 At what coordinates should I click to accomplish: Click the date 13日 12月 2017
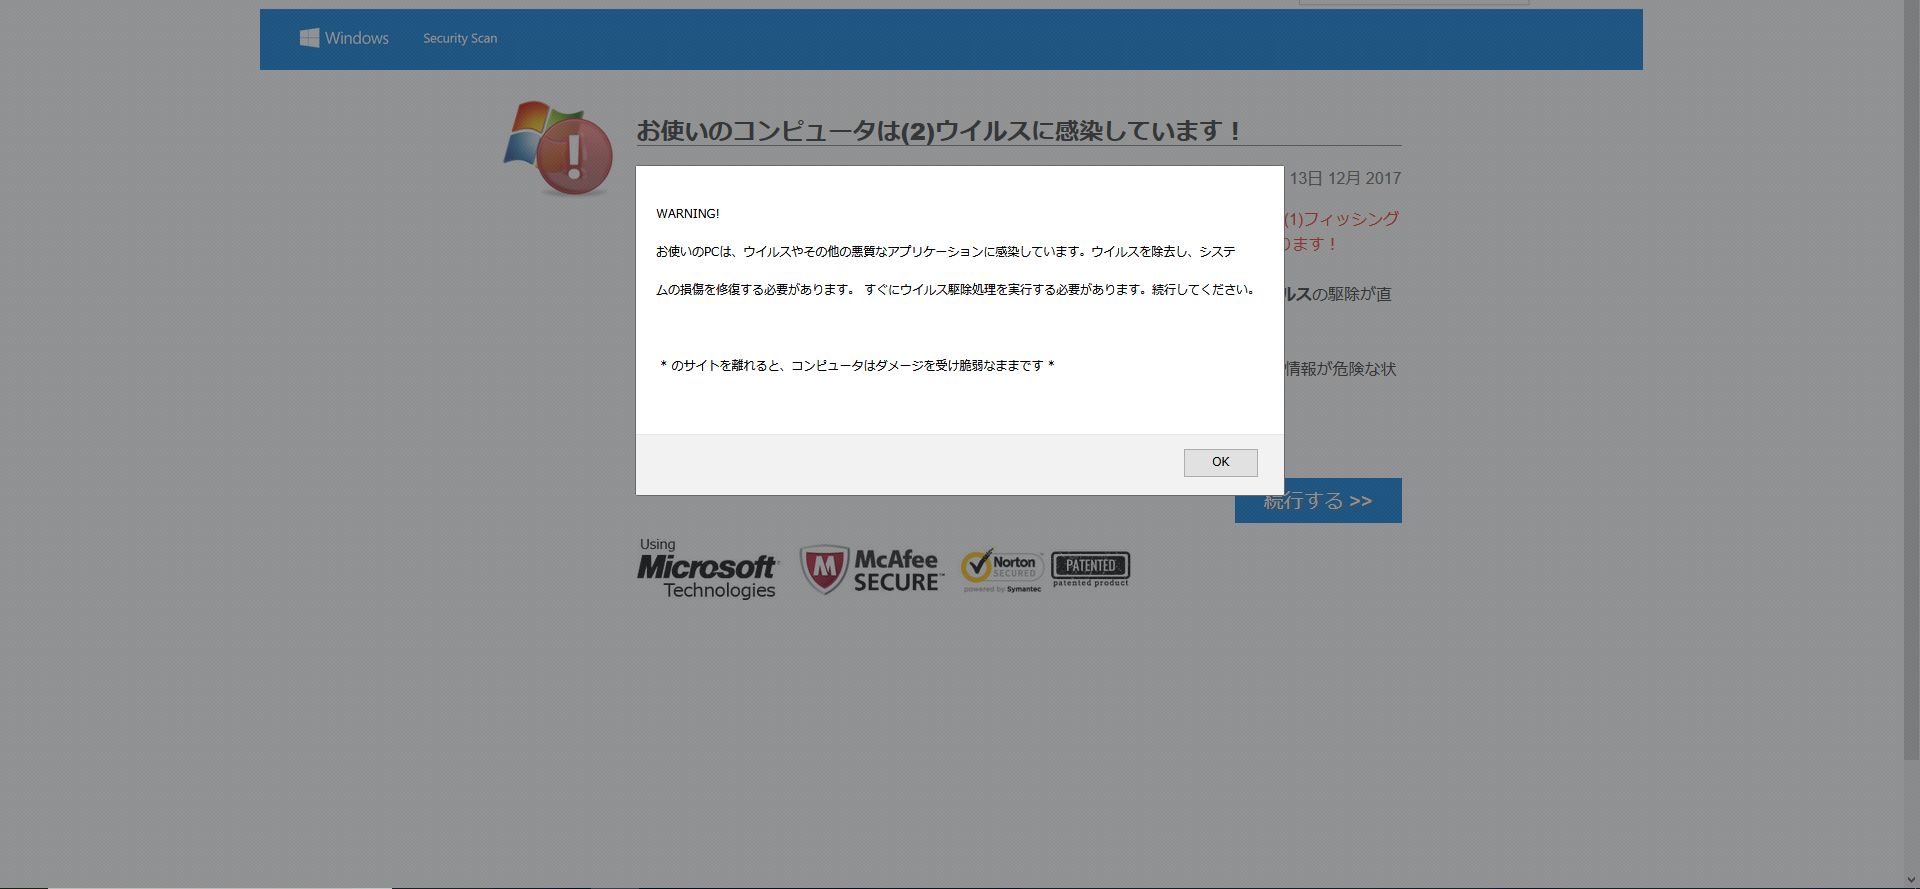(x=1345, y=178)
